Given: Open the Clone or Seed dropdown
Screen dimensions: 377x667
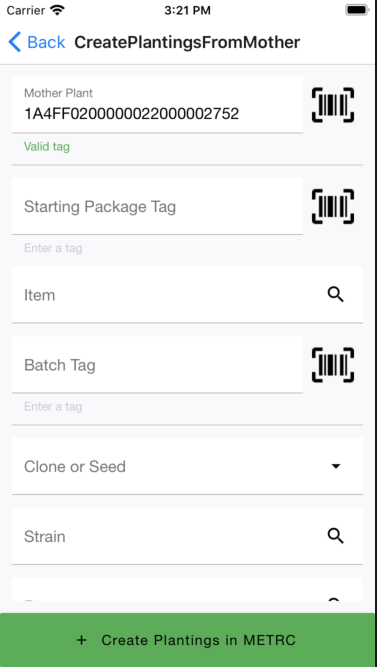Looking at the screenshot, I should [187, 466].
